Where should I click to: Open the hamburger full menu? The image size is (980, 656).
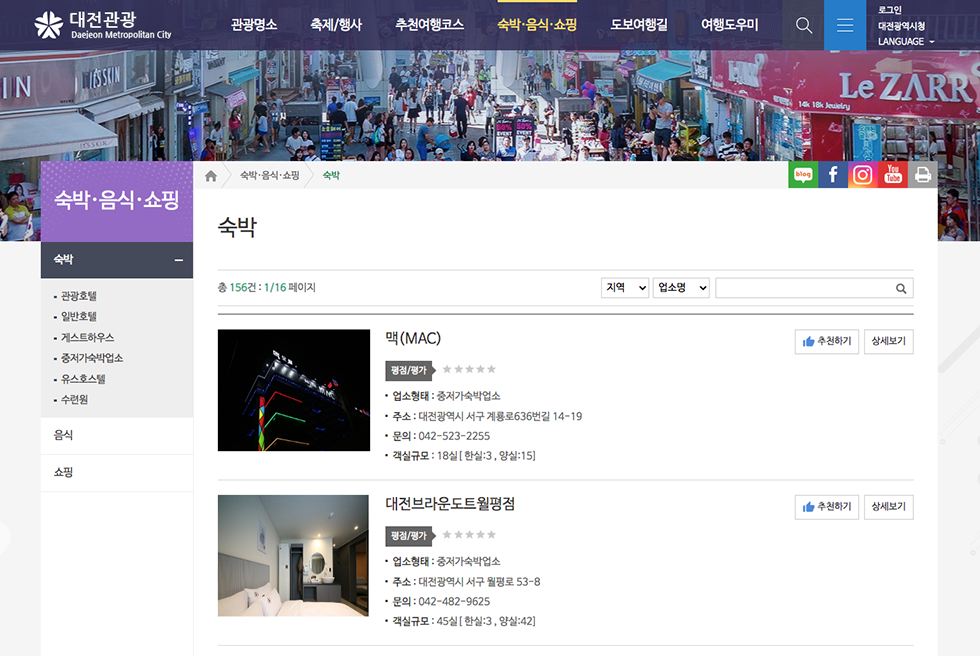coord(845,25)
